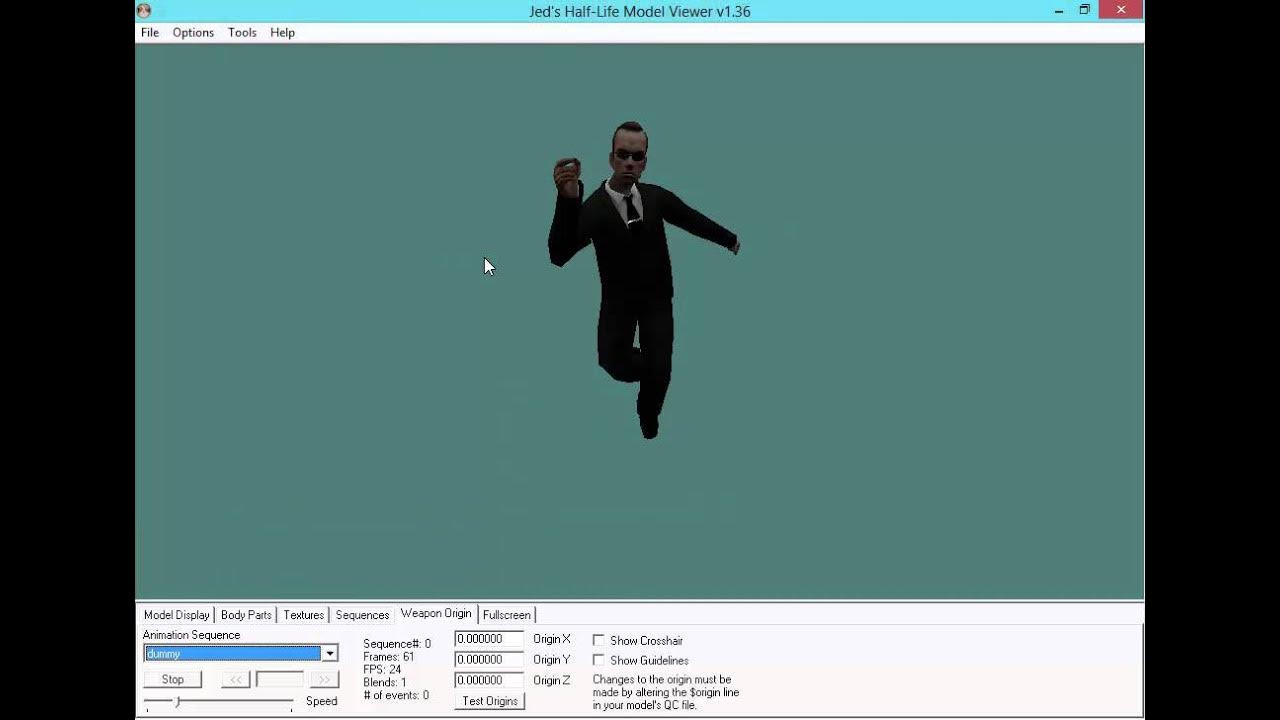Click the next frame button
Screen dimensions: 1280x720
click(x=324, y=679)
